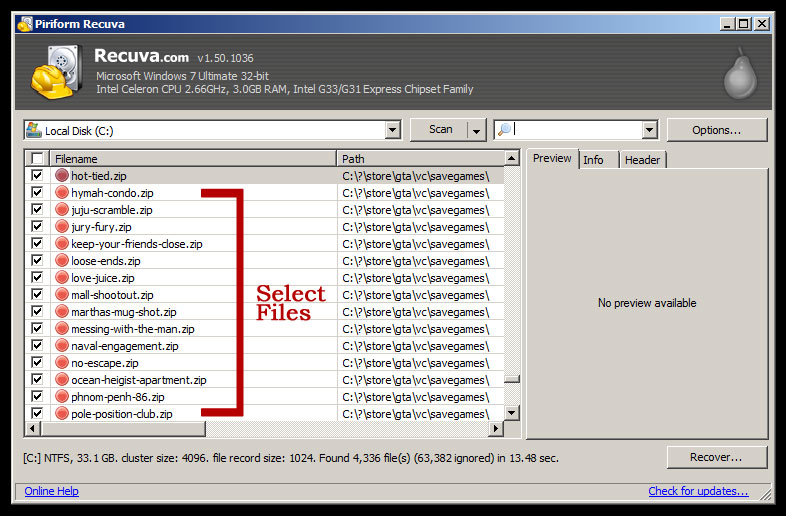The image size is (786, 516).
Task: Click the red icon for keep-your-friends-close.zip
Action: pos(62,244)
